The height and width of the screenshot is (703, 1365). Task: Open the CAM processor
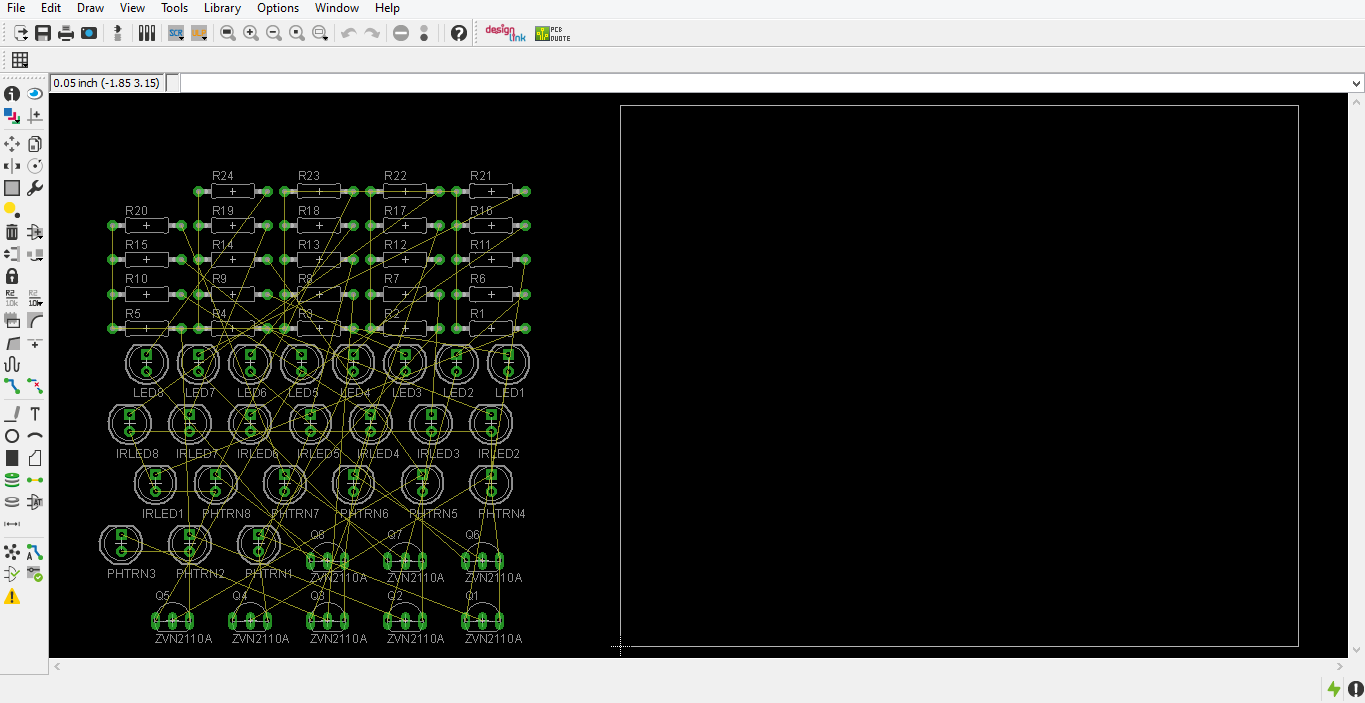[x=147, y=33]
